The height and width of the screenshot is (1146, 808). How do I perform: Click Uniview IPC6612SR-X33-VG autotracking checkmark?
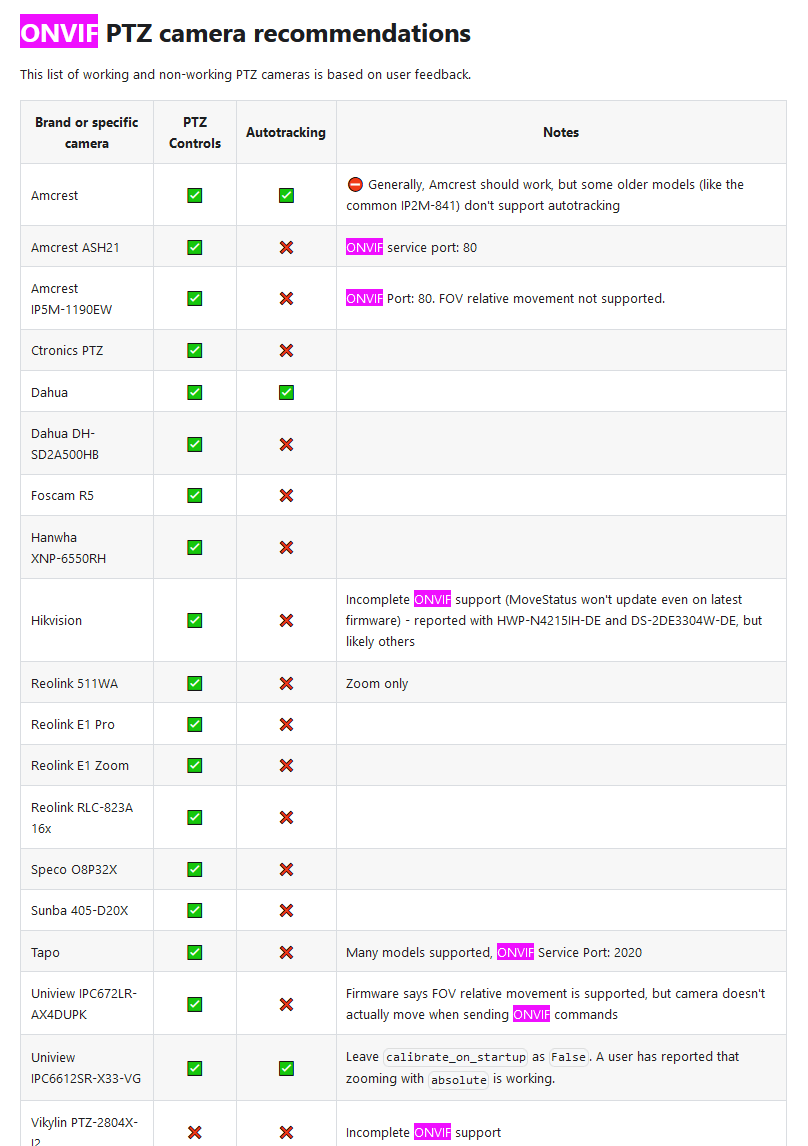(286, 1069)
